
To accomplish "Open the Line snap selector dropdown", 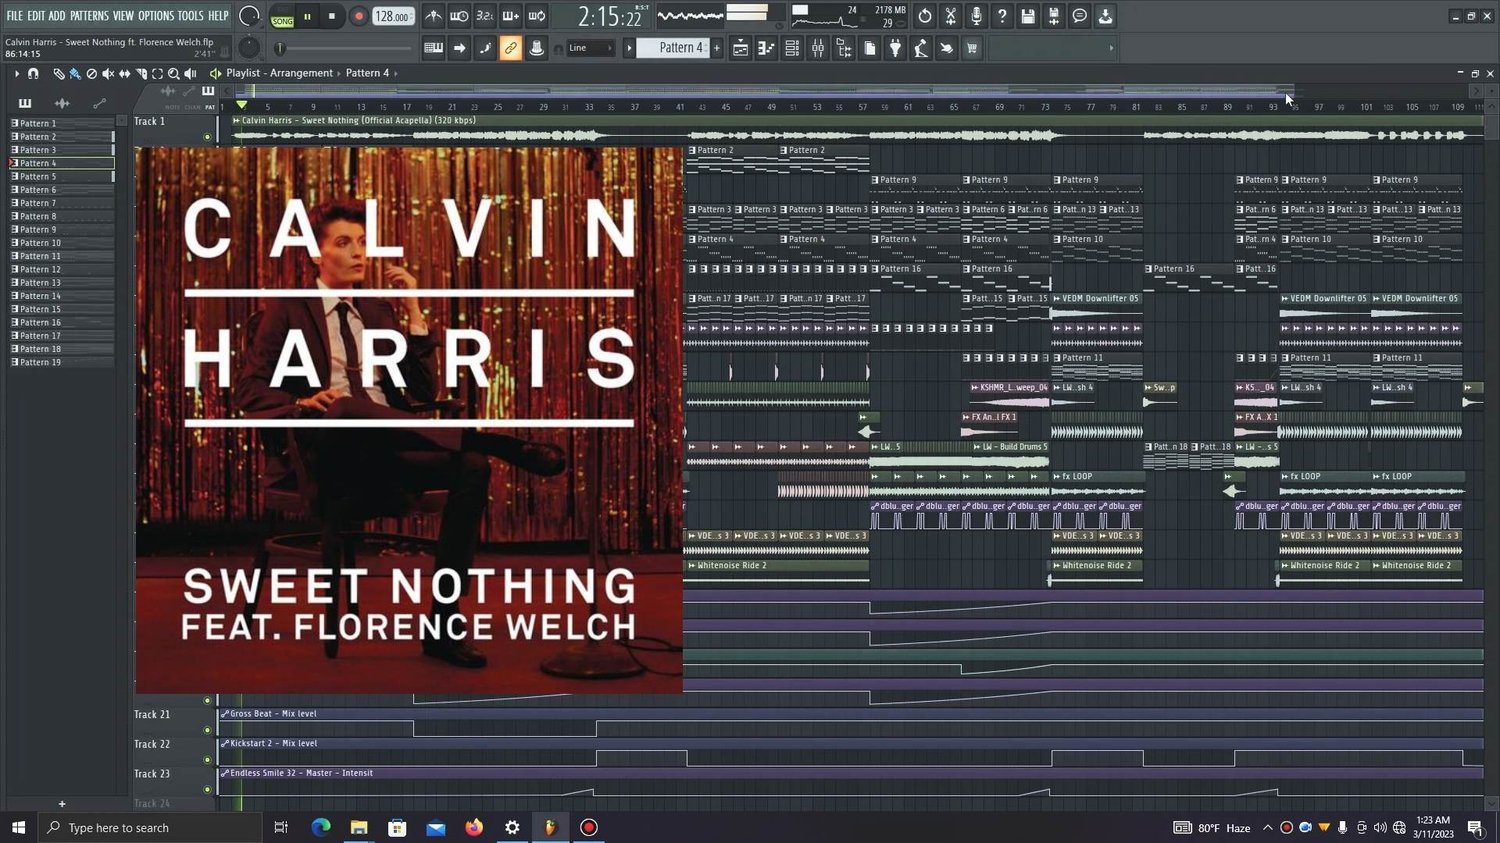I will click(x=590, y=48).
